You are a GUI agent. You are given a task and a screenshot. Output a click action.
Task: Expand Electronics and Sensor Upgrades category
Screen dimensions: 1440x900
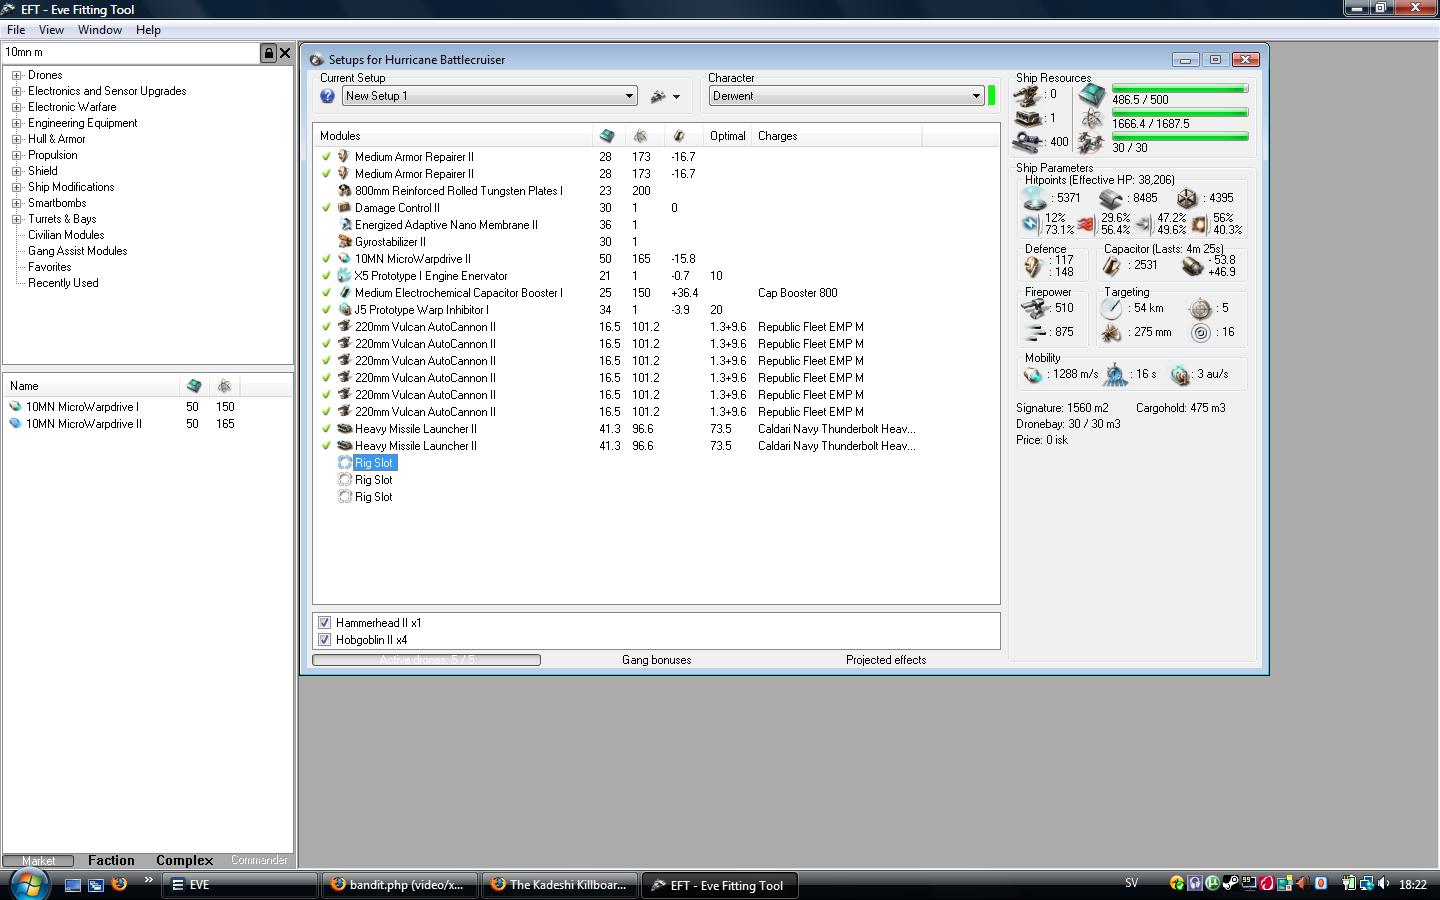click(x=17, y=91)
